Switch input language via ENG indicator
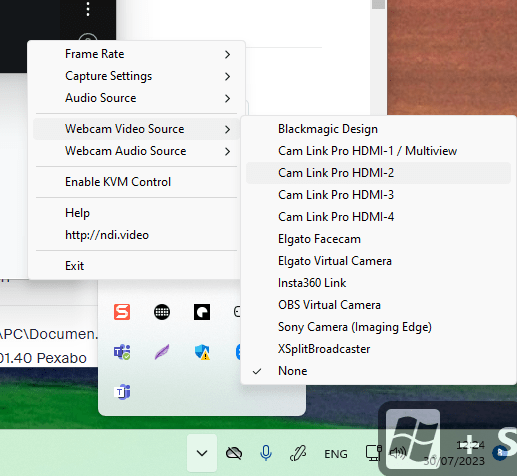 click(x=336, y=454)
